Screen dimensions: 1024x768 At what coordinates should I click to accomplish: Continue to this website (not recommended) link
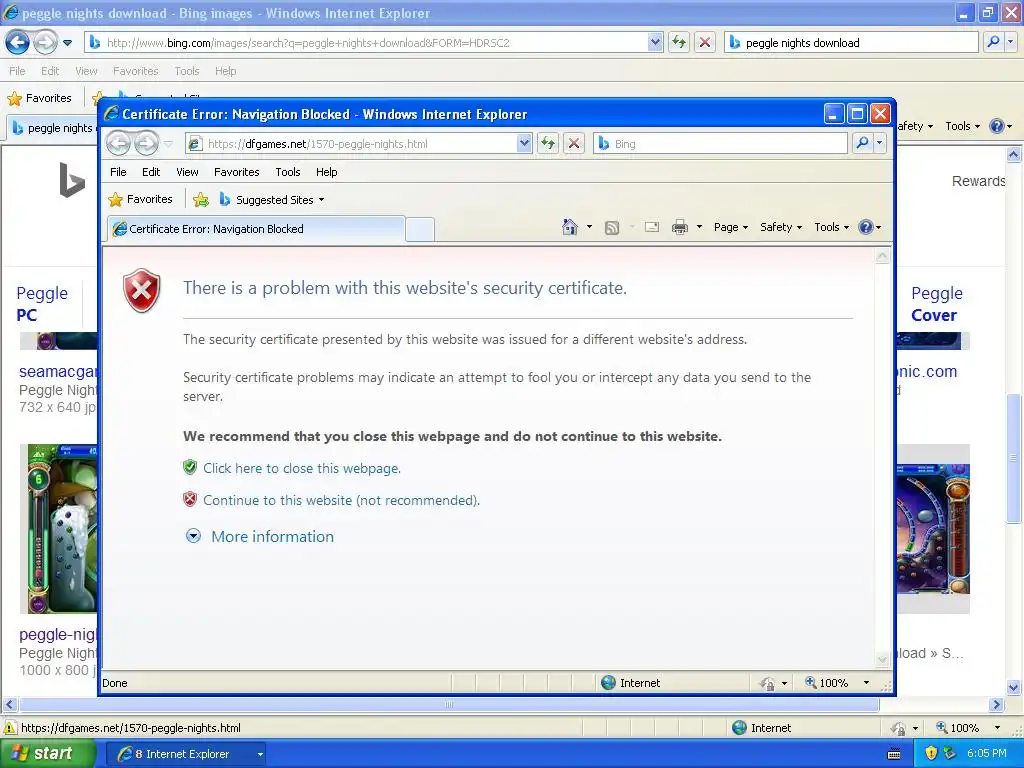point(342,500)
